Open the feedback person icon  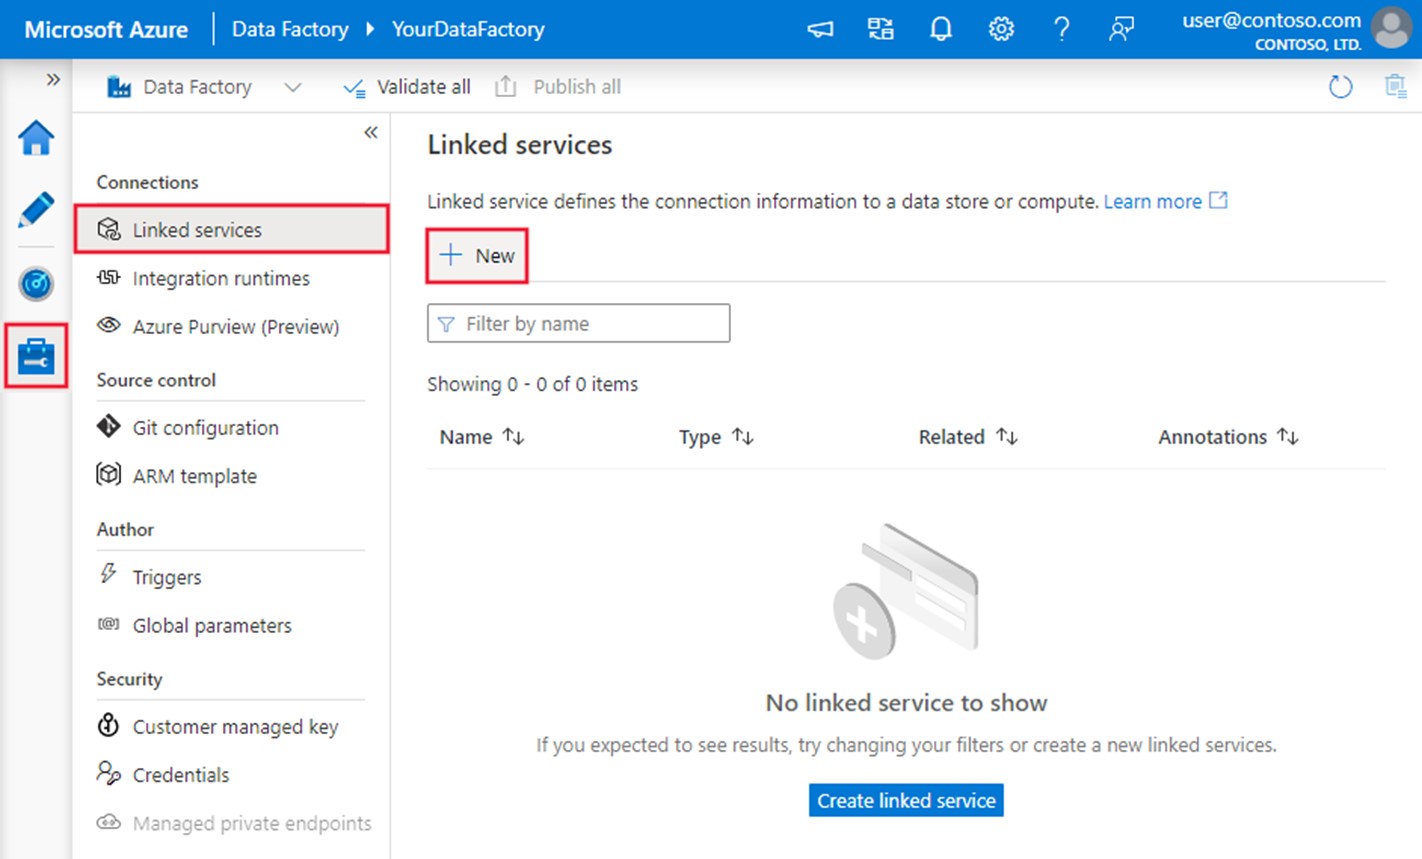pos(1121,29)
